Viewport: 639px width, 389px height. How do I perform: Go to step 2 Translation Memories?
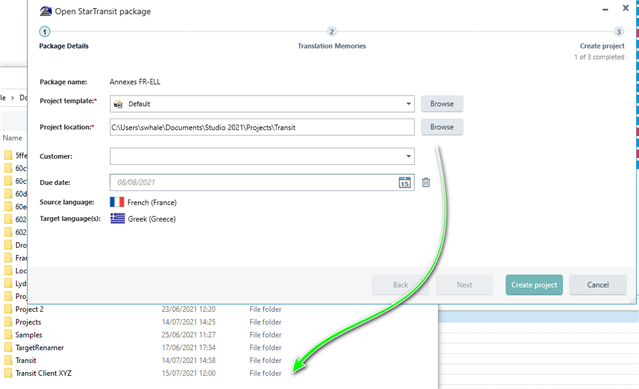pos(331,31)
